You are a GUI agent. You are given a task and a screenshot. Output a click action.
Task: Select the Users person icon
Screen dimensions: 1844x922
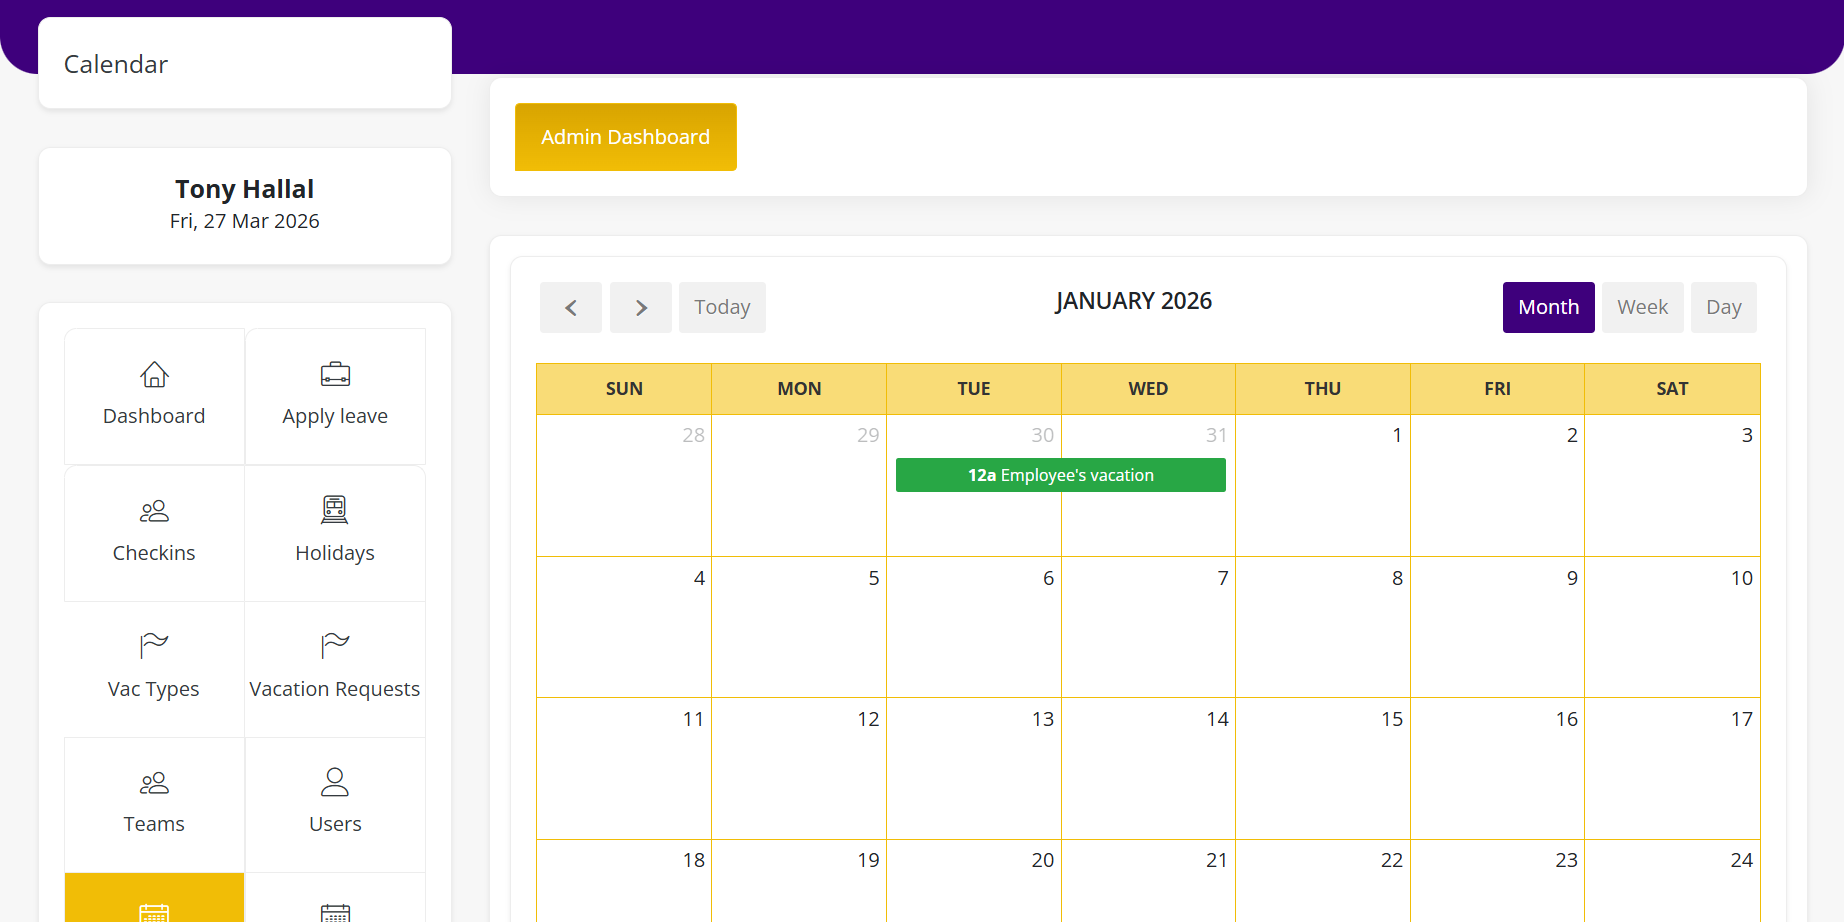click(x=335, y=782)
